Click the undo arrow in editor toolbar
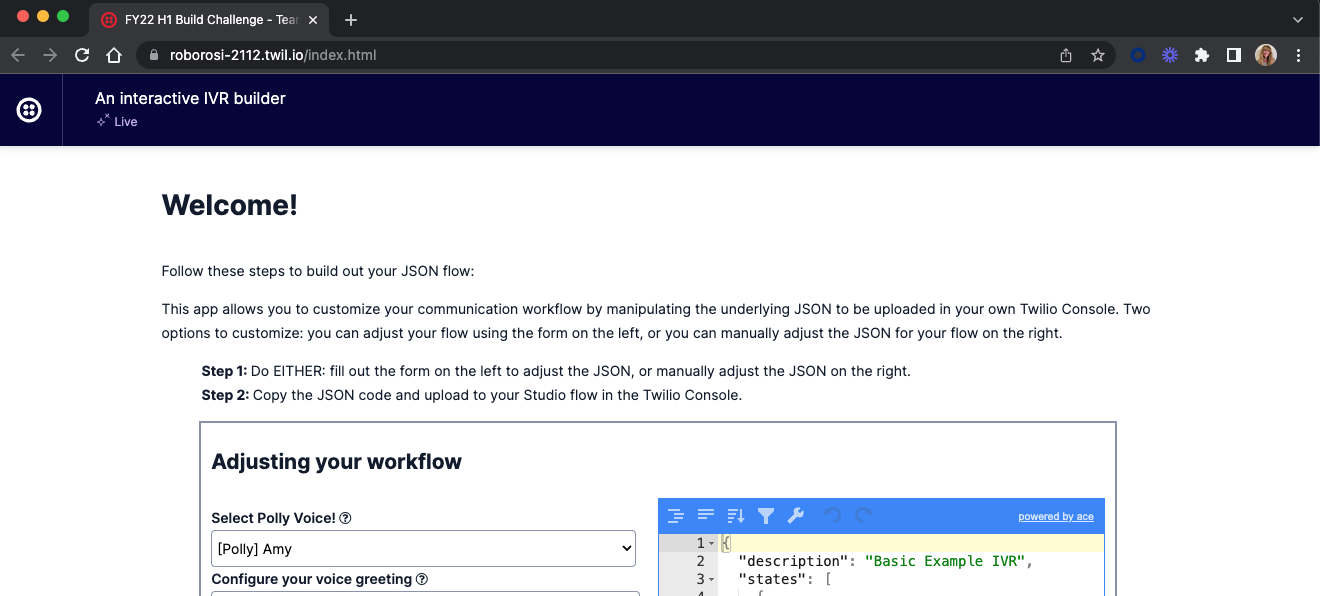Screen dimensions: 1320x596 [832, 516]
